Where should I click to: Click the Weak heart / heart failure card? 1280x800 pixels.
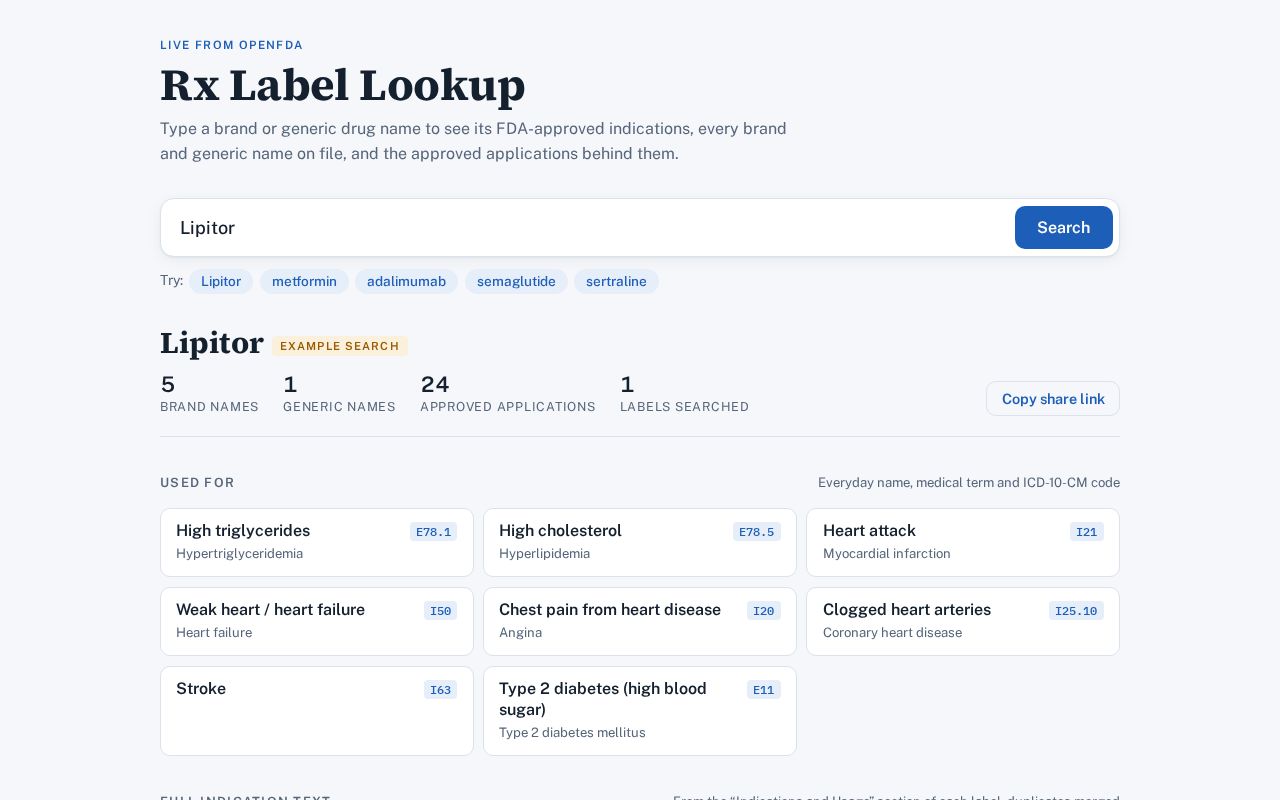317,621
